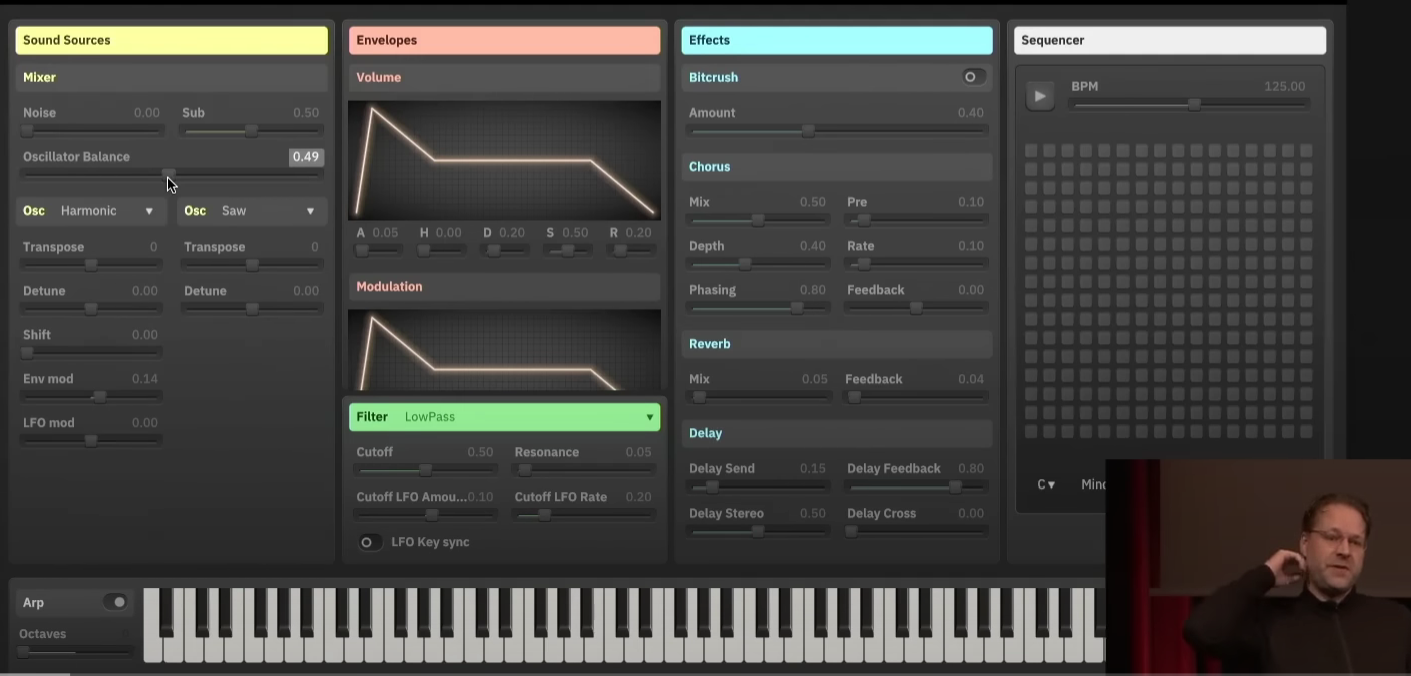Screen dimensions: 1411x676
Task: Click the Delay section heading
Action: click(x=837, y=433)
